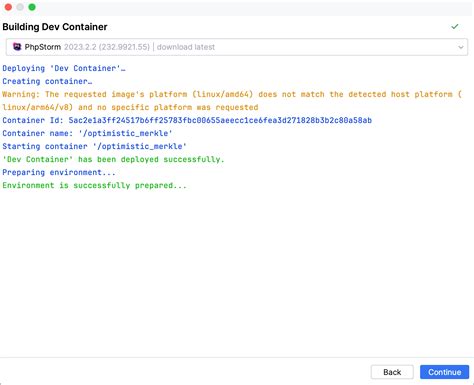Close the window with red button
This screenshot has height=385, width=474.
click(8, 7)
